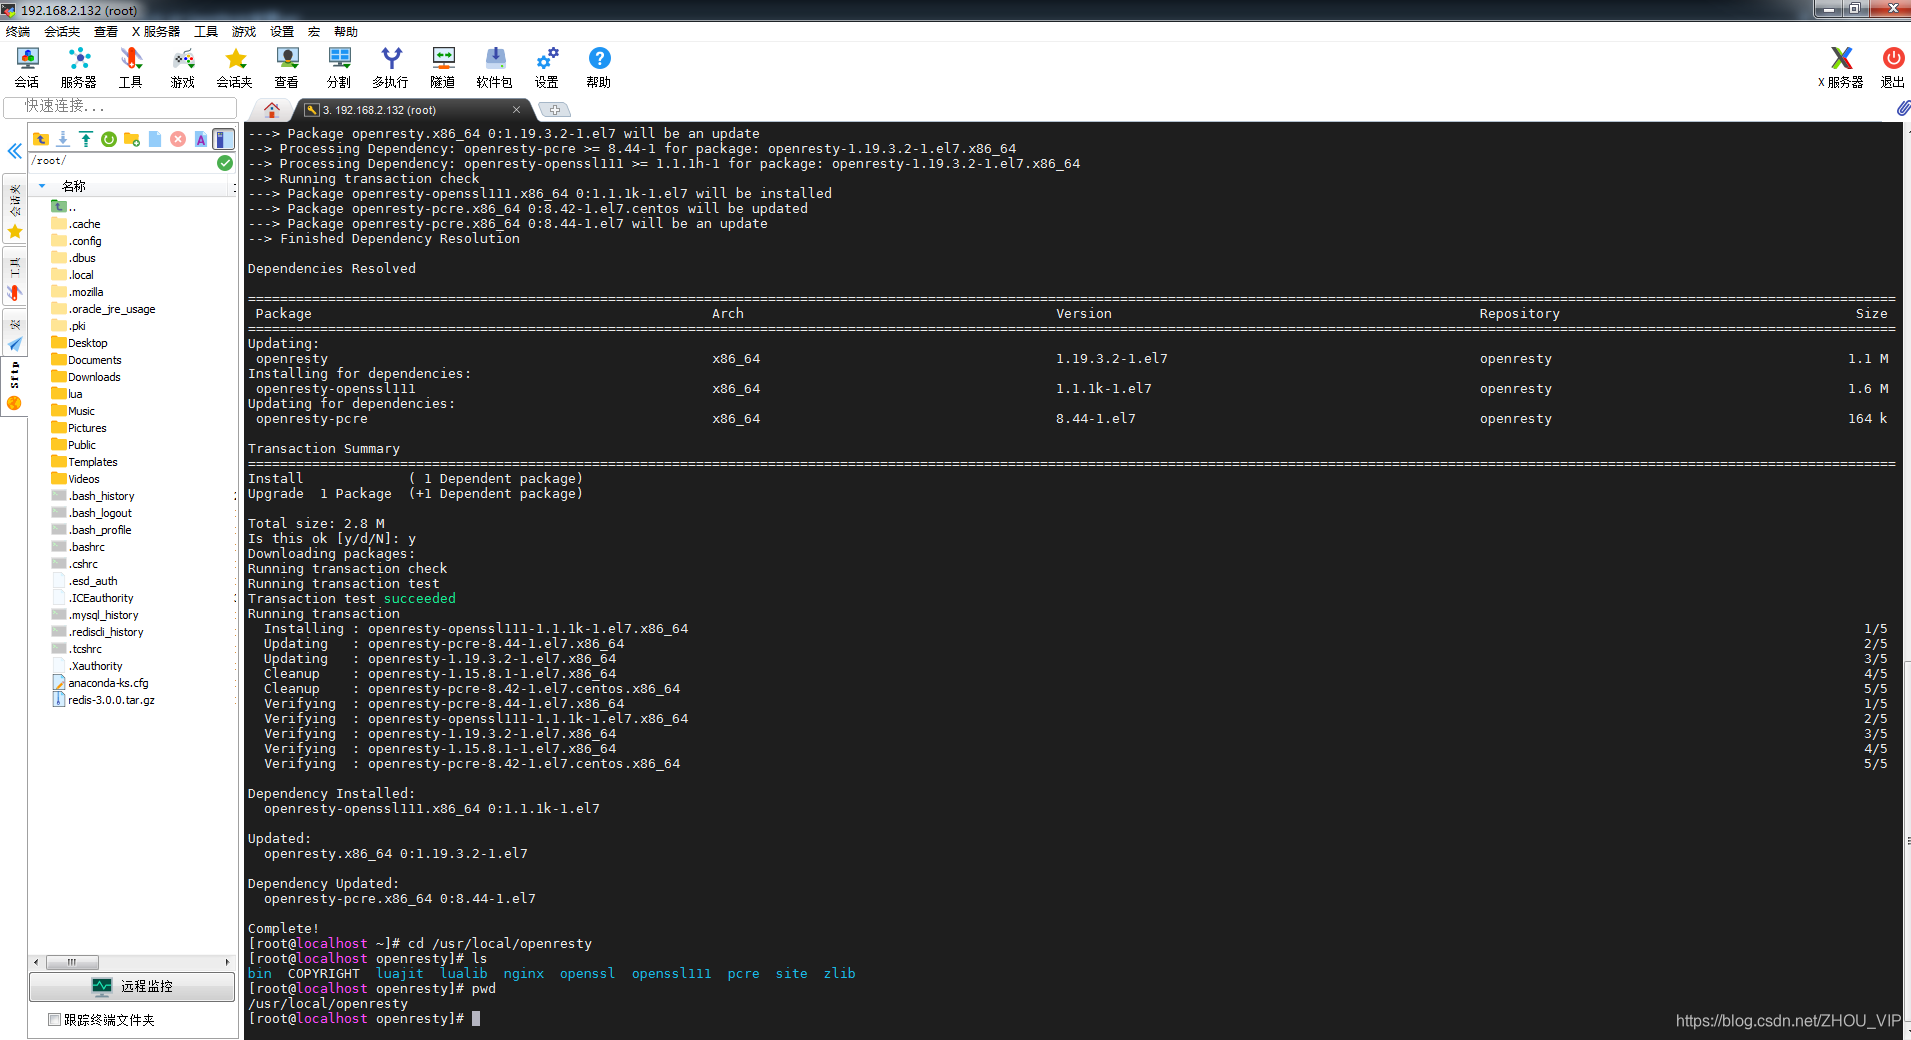Click the 查看 (View) toolbar icon
The image size is (1911, 1040).
pyautogui.click(x=287, y=68)
